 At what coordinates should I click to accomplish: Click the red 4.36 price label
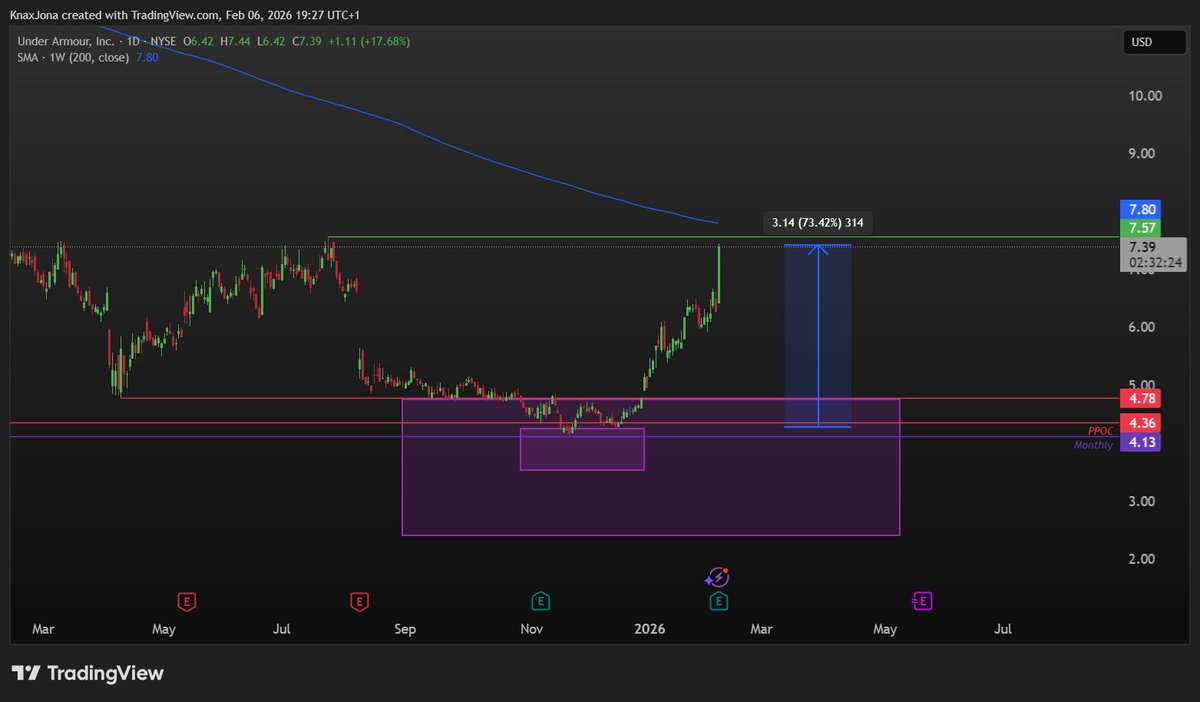point(1141,423)
